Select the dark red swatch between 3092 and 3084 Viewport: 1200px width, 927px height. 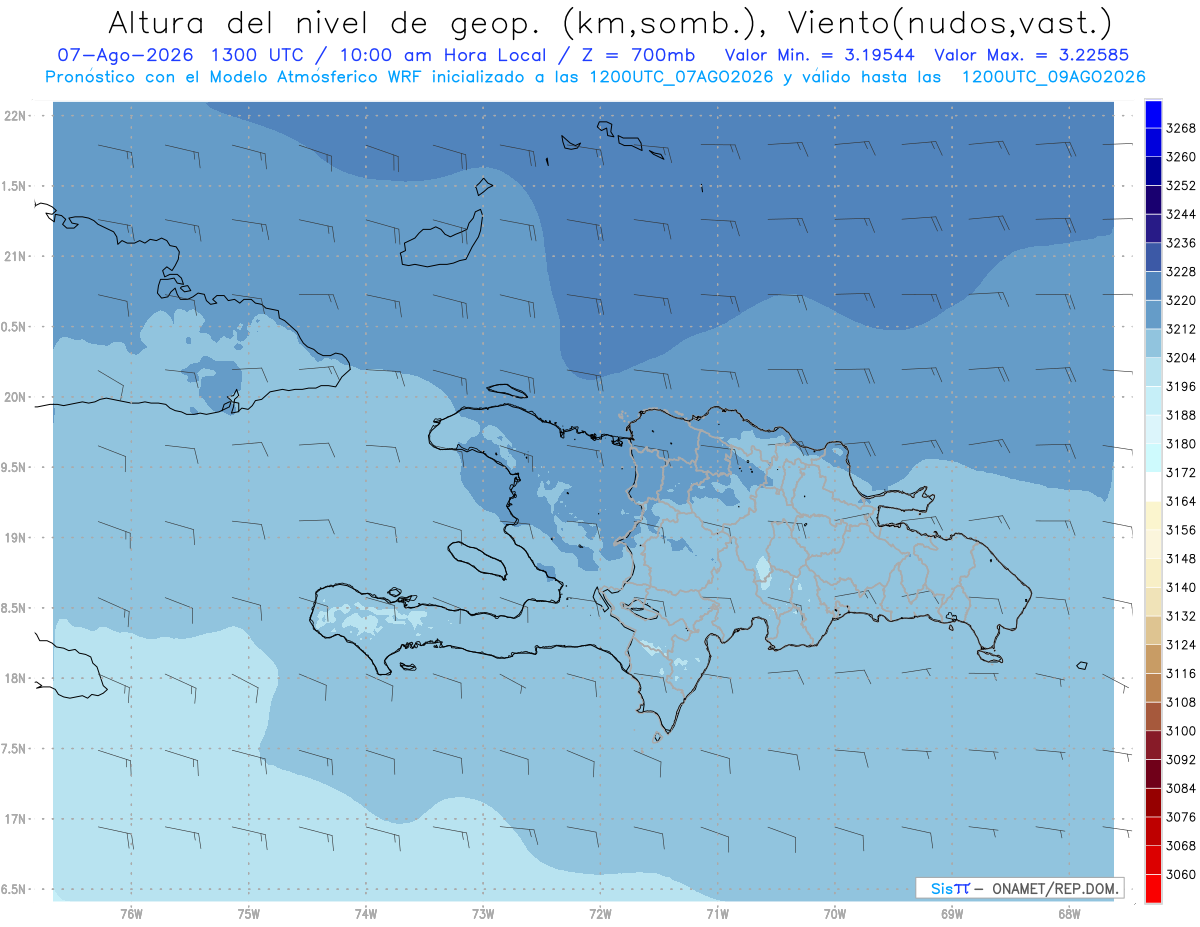[1152, 773]
